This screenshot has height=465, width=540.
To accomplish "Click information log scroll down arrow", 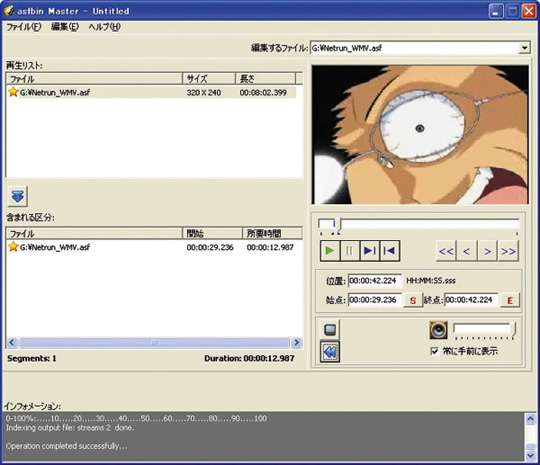I will pyautogui.click(x=530, y=456).
